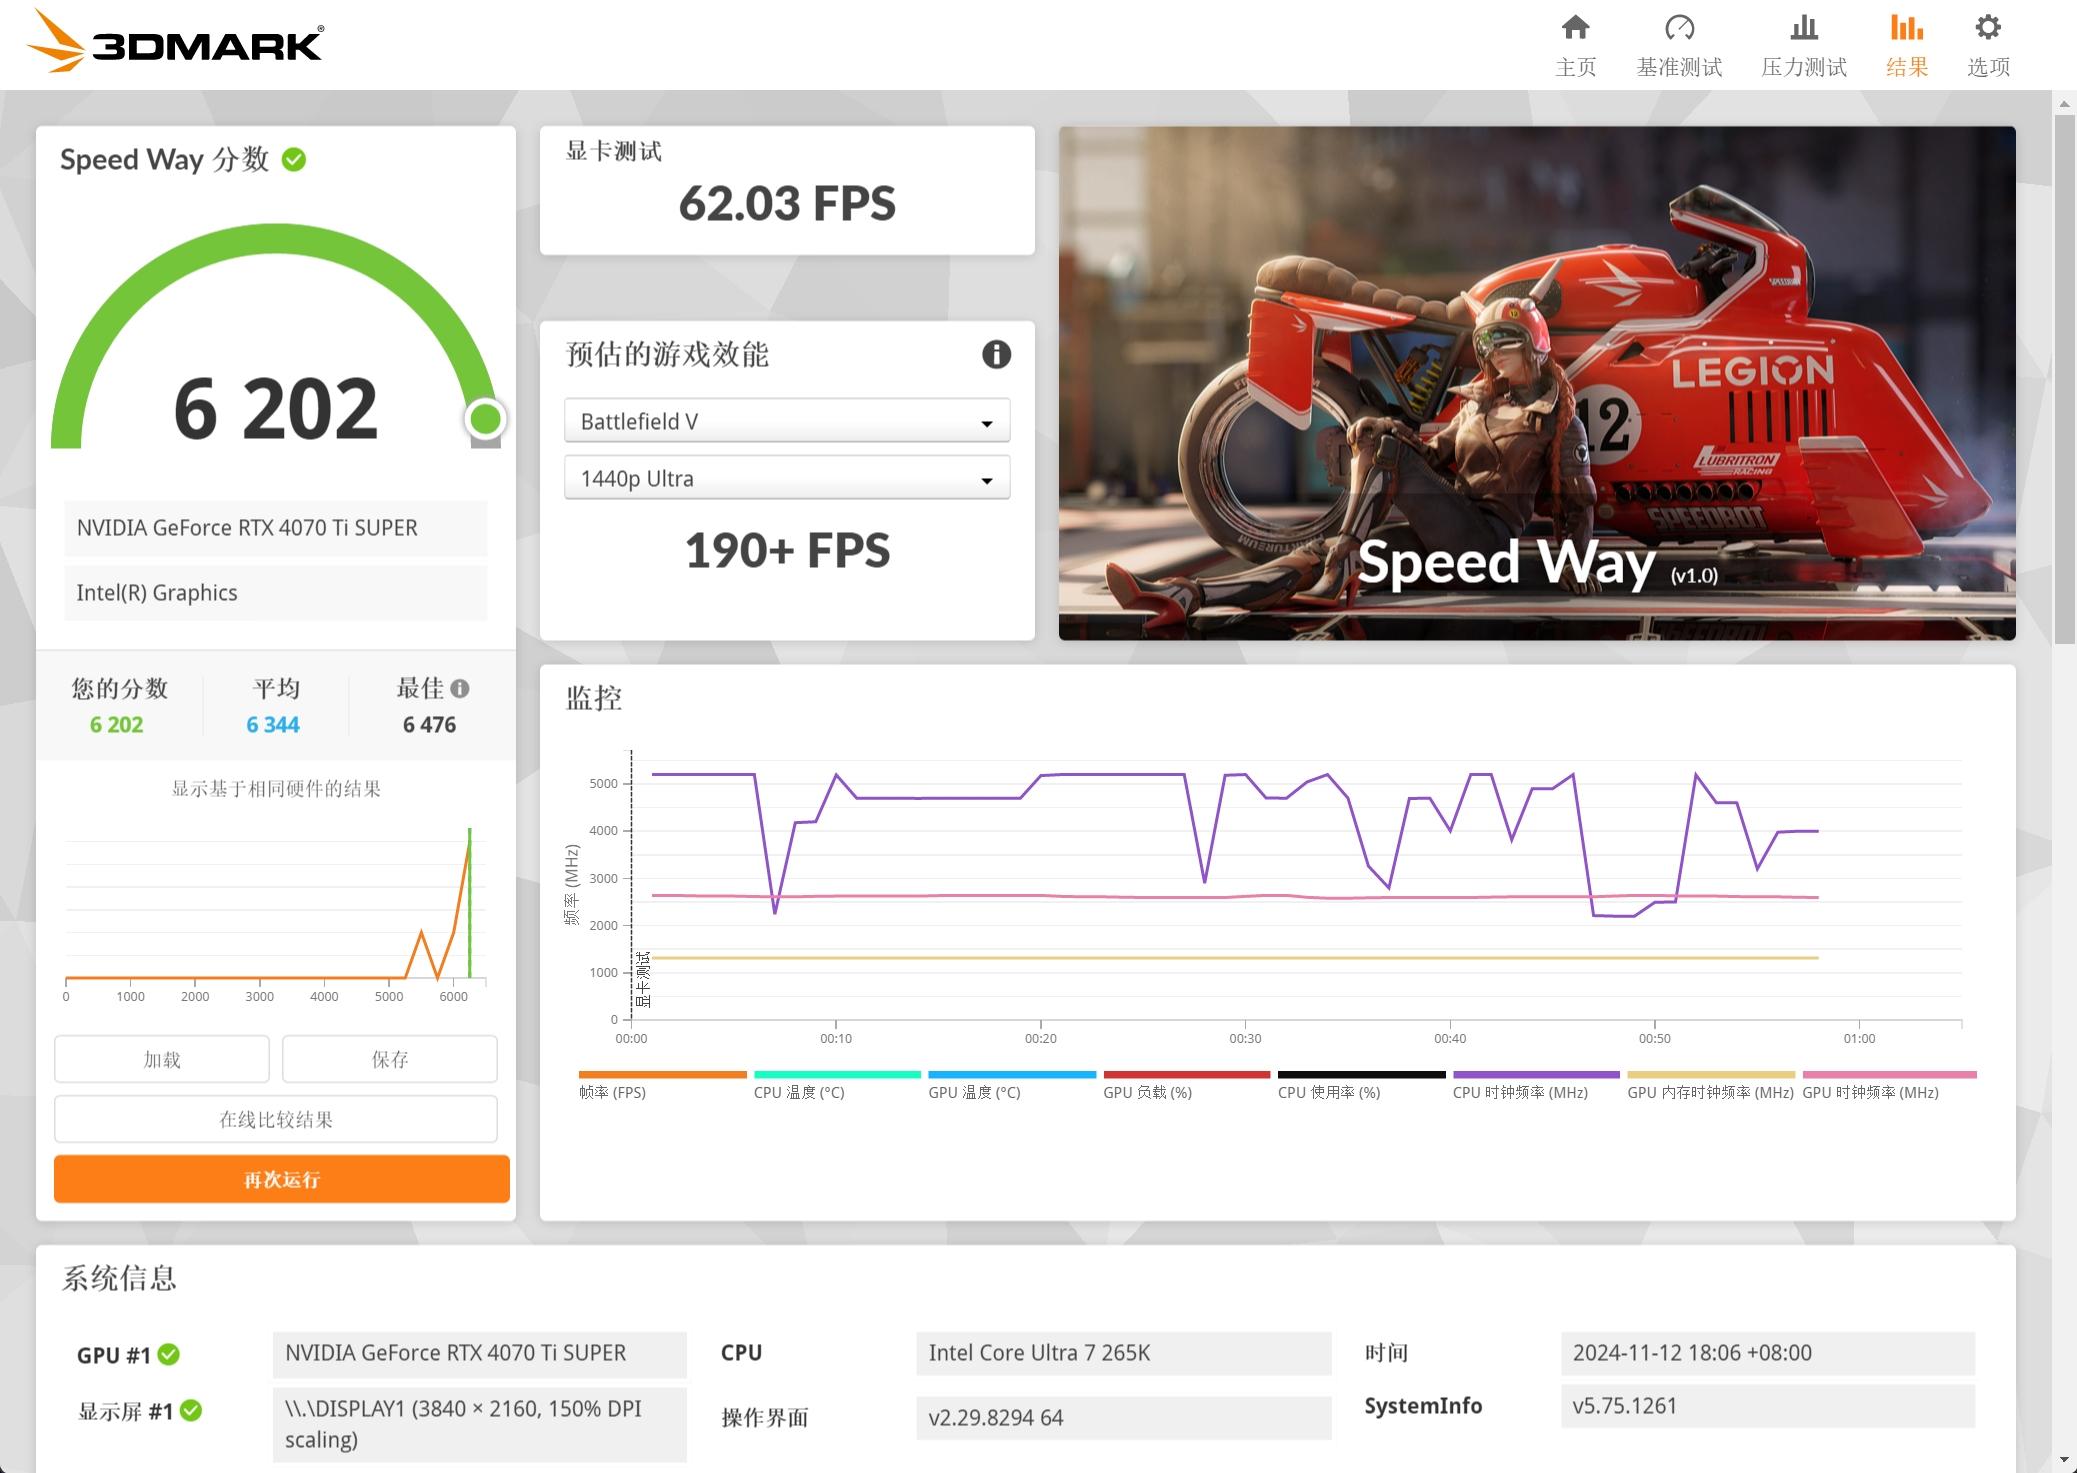Go to Benchmarks (基准测试) gauge icon
Screen dimensions: 2077x1473
tap(1679, 28)
